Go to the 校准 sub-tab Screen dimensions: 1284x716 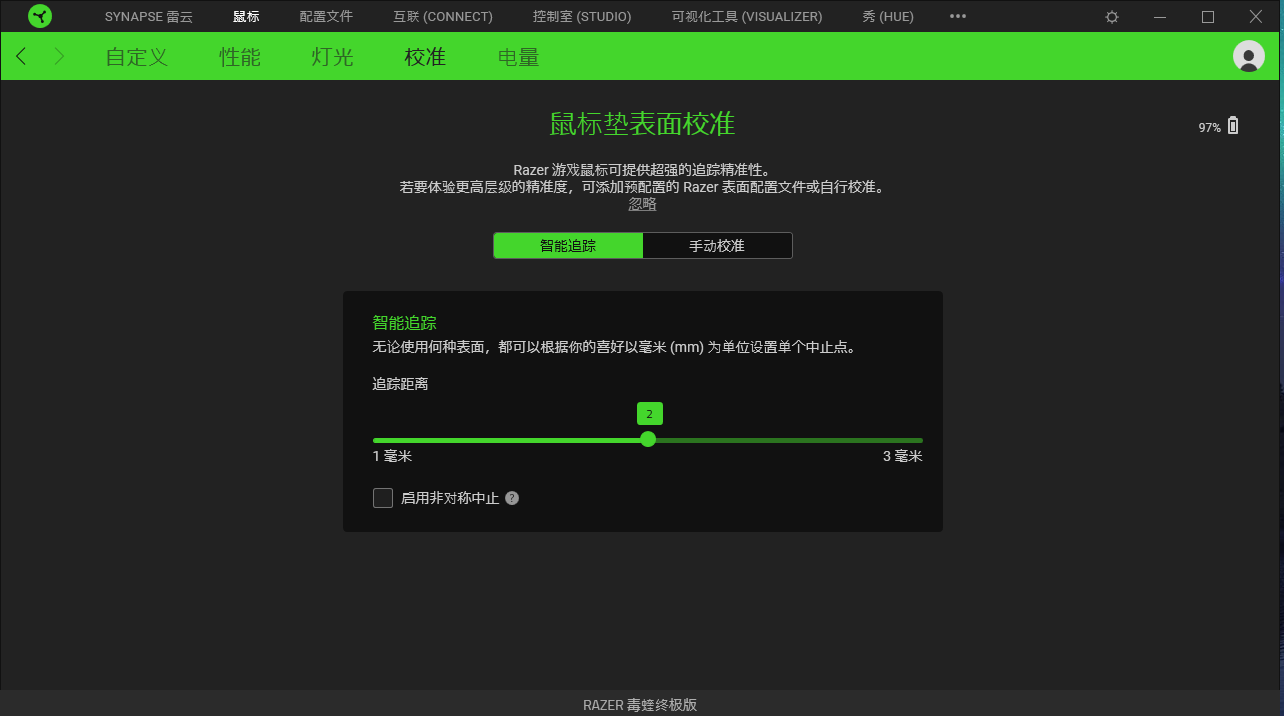pos(425,57)
